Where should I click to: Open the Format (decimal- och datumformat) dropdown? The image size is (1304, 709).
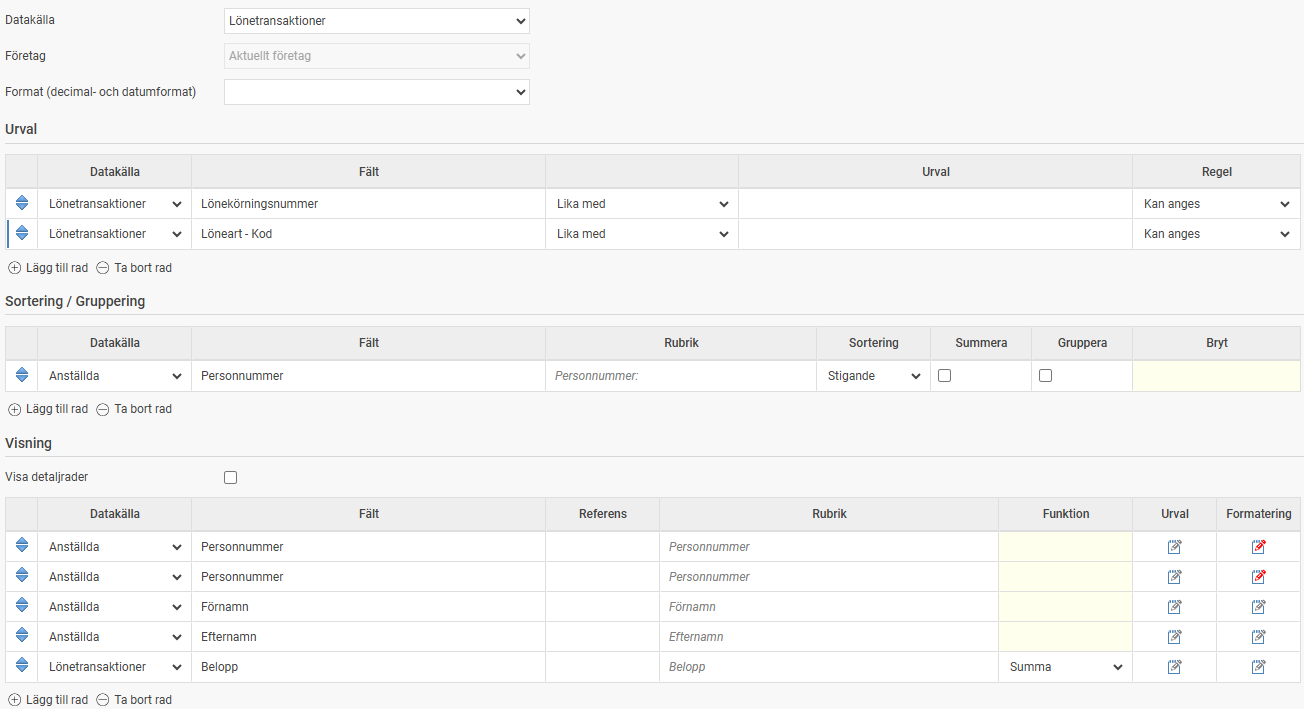376,92
